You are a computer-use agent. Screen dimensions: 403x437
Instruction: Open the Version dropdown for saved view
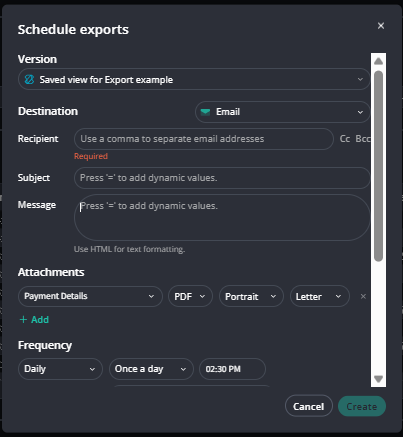(x=194, y=79)
